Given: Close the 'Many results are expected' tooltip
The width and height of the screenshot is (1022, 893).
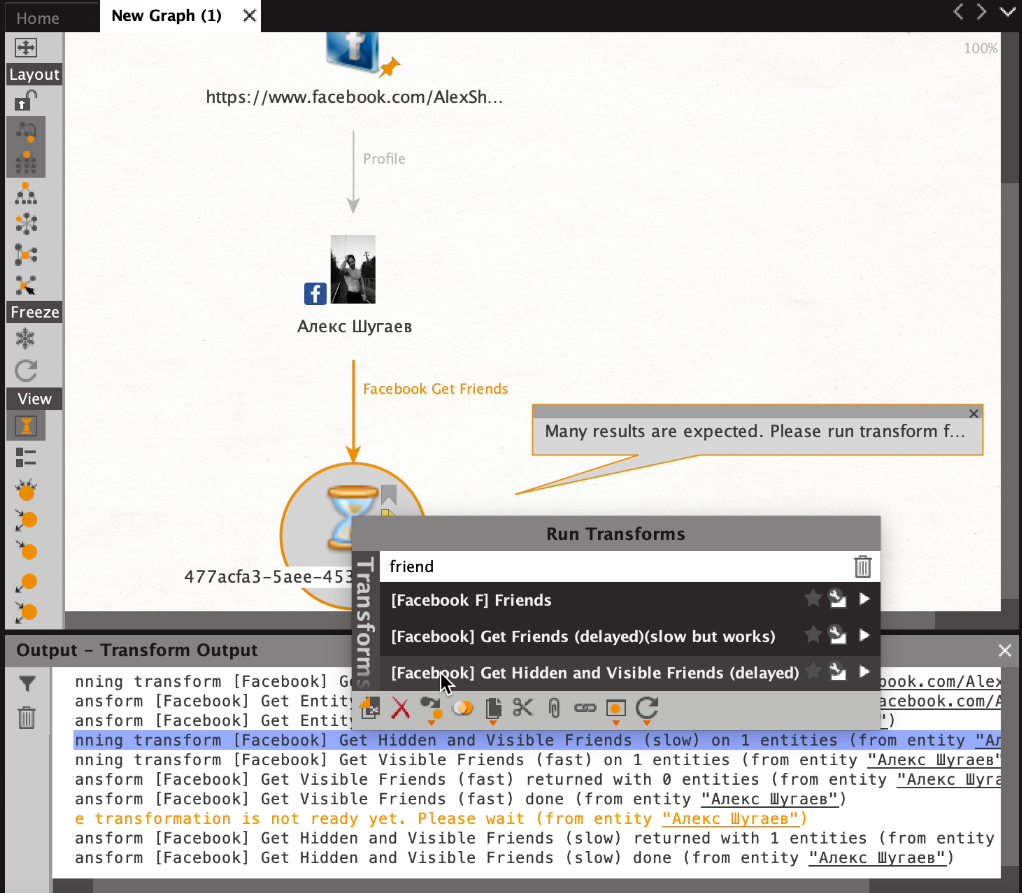Looking at the screenshot, I should pos(974,413).
